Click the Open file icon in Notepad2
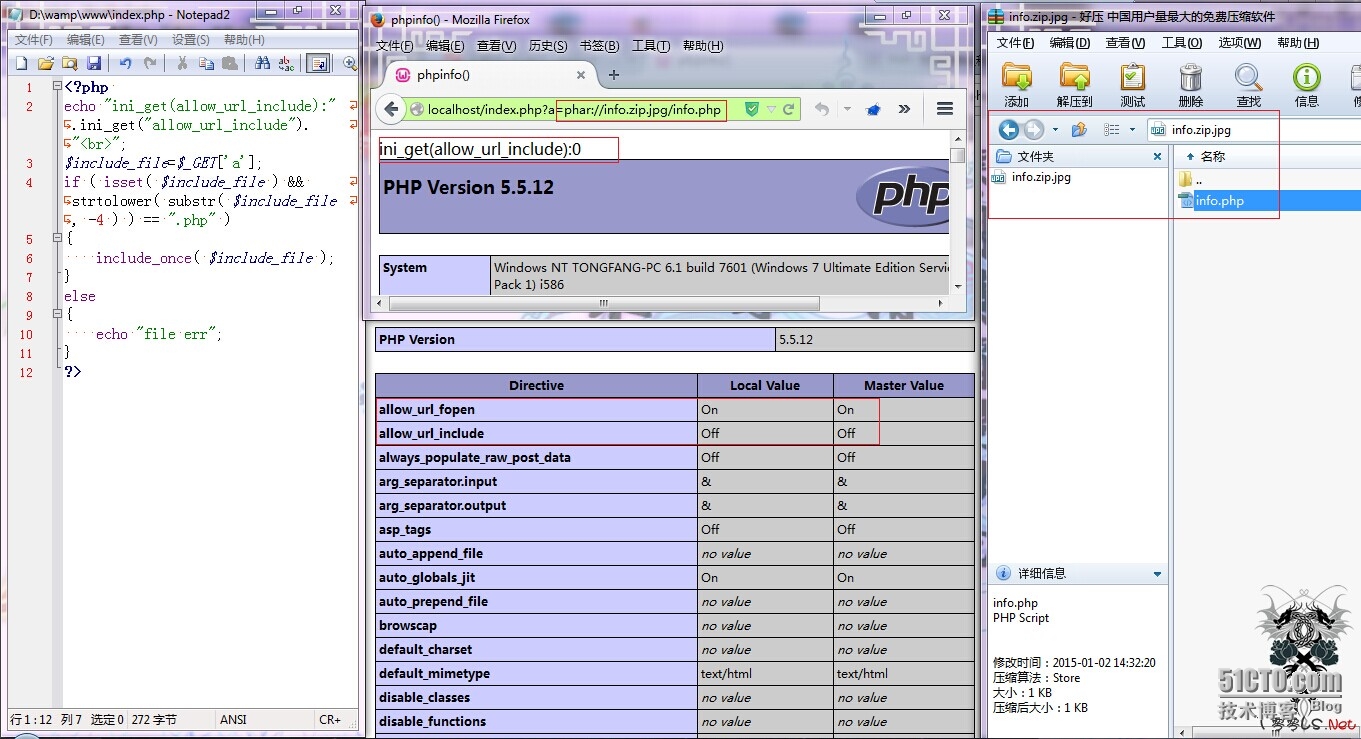This screenshot has height=739, width=1361. [x=45, y=63]
